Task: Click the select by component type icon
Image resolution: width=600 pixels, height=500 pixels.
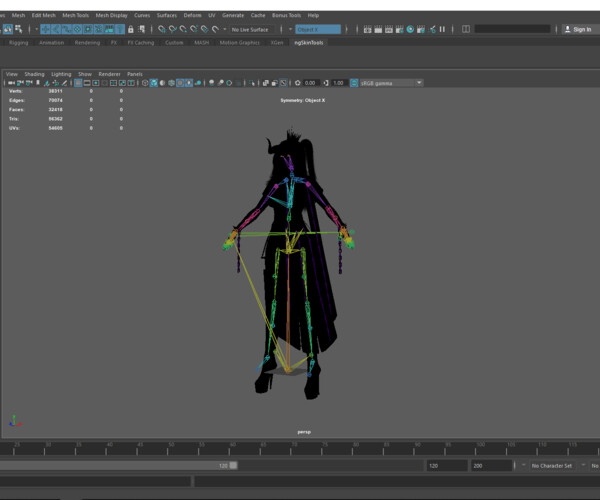Action: coord(18,29)
